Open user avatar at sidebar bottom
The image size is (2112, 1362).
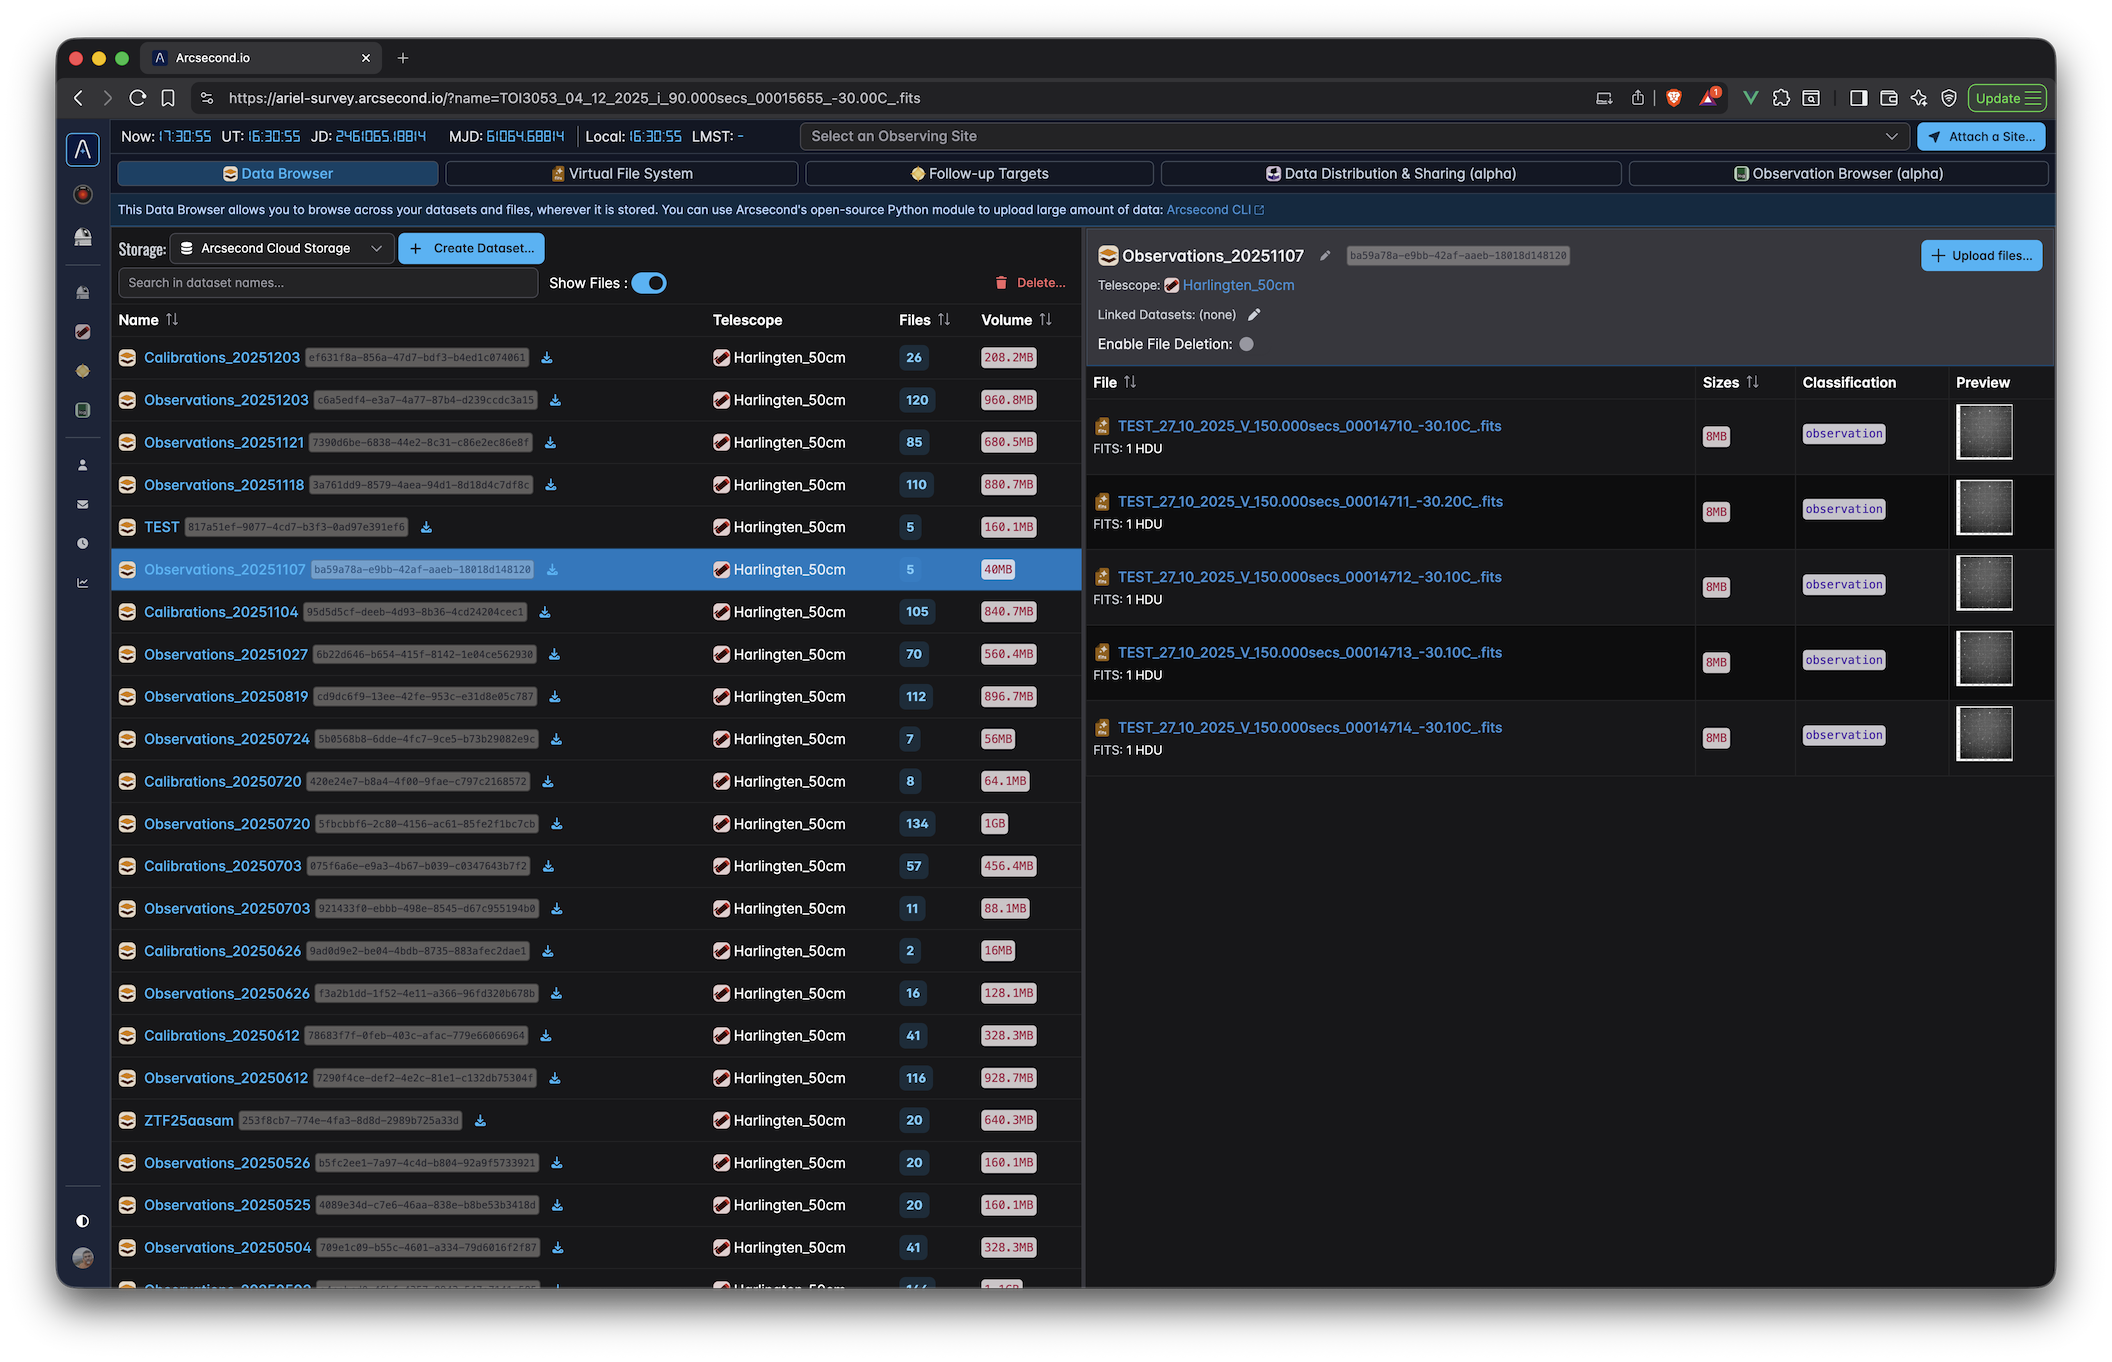[x=83, y=1258]
